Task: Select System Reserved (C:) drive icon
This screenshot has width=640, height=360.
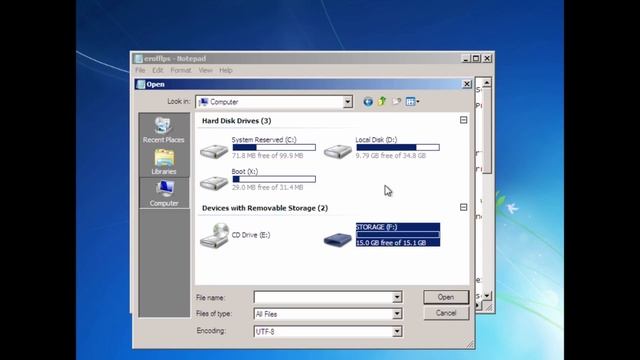Action: coord(214,151)
